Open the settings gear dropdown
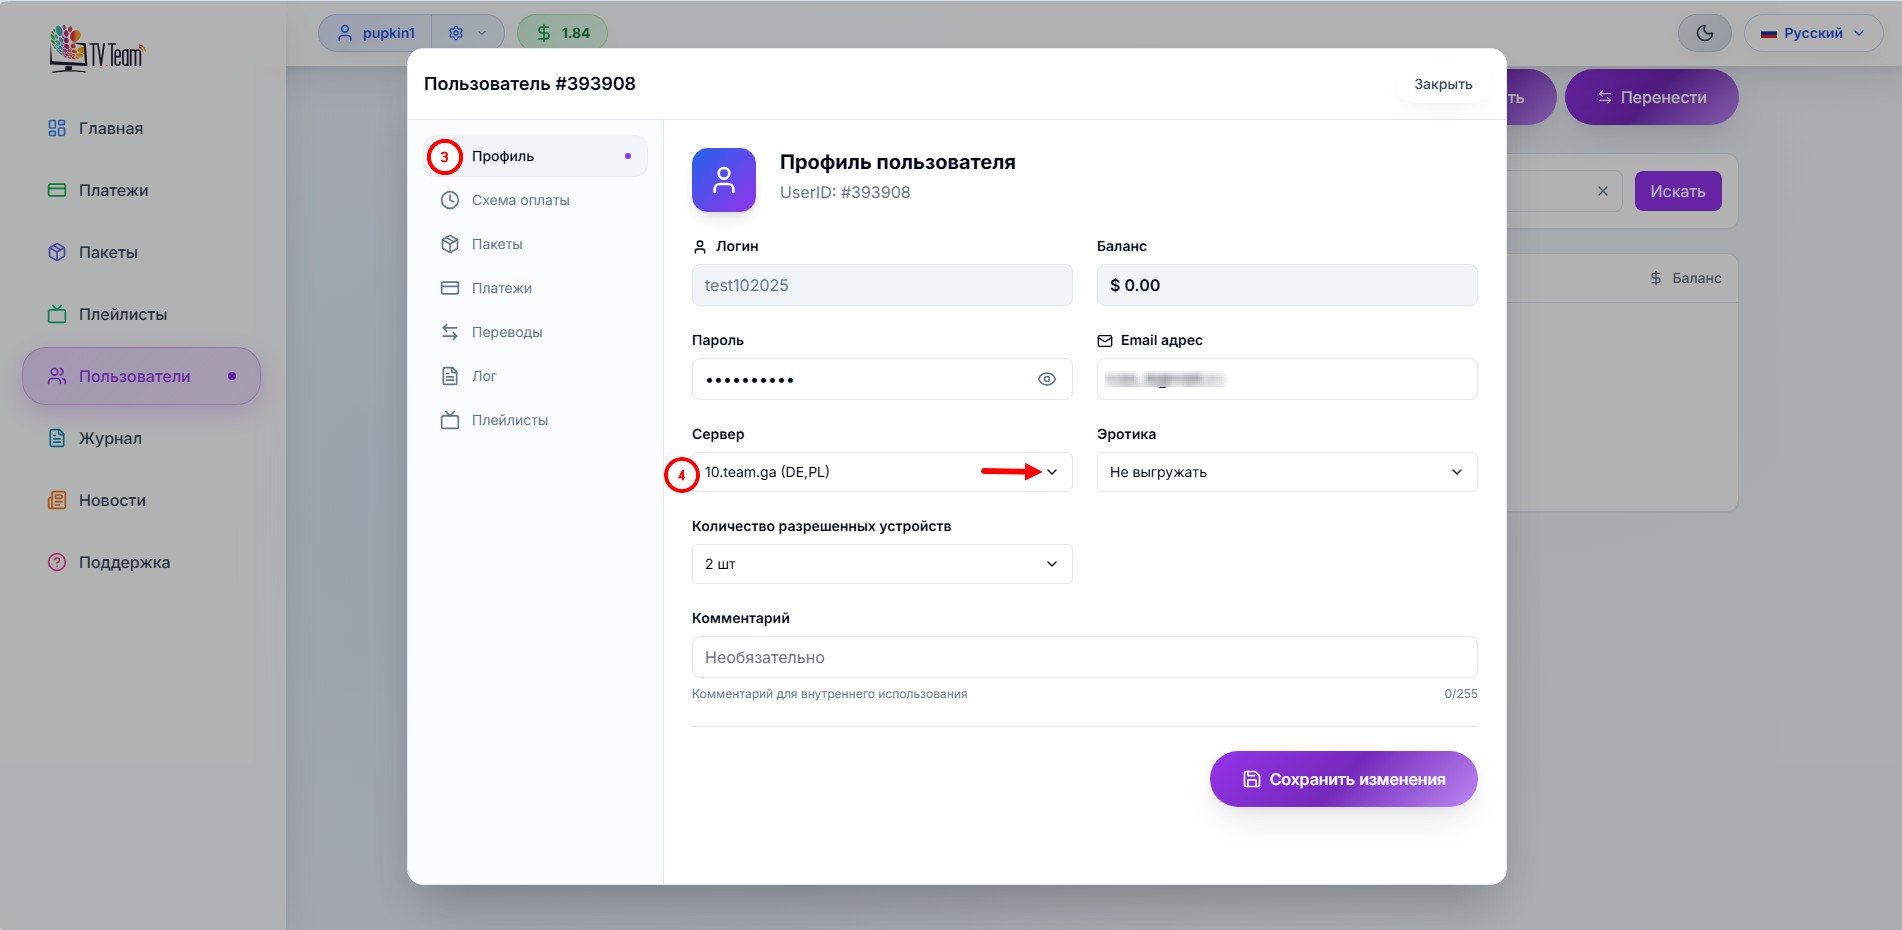This screenshot has width=1902, height=930. (467, 33)
